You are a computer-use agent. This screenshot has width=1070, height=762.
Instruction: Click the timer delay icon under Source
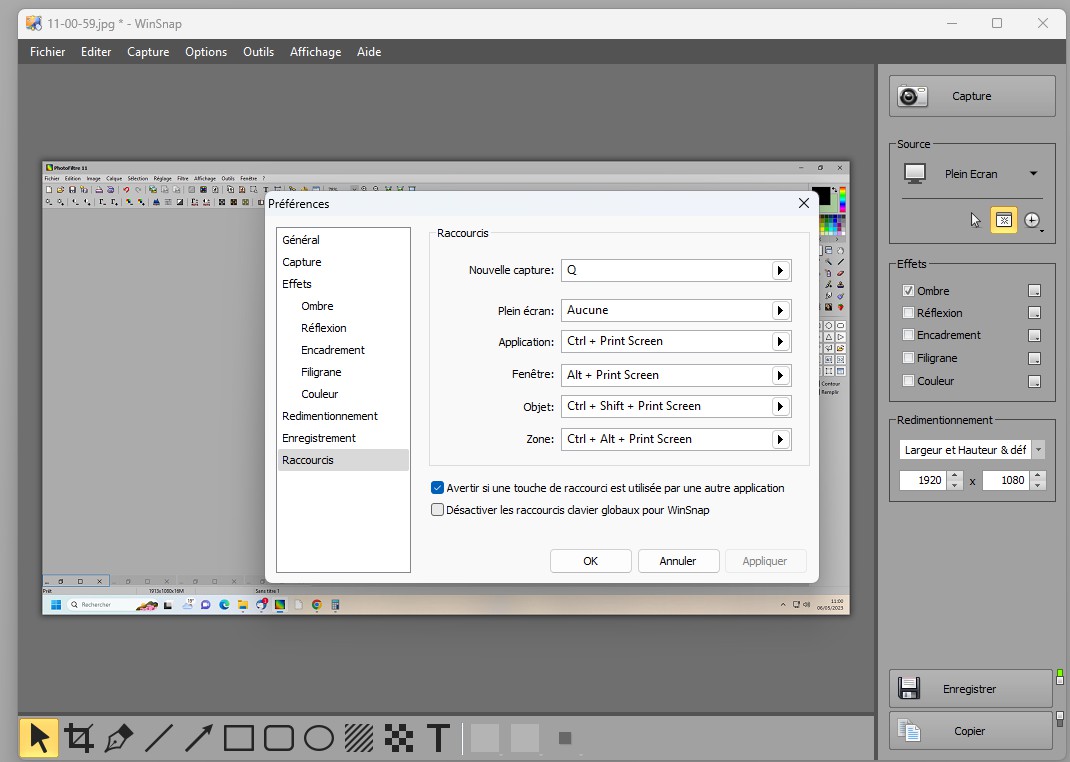point(1032,220)
